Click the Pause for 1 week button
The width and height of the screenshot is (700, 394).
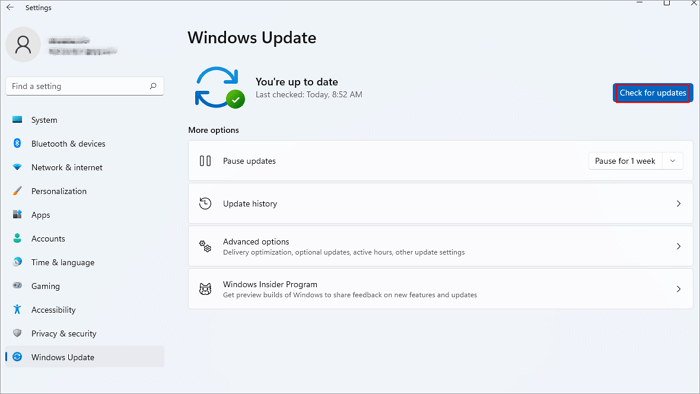click(x=625, y=161)
